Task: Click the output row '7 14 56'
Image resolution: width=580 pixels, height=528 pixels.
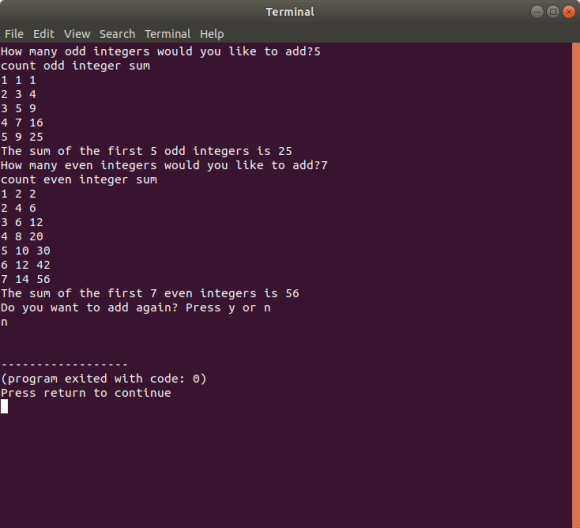Action: [26, 279]
